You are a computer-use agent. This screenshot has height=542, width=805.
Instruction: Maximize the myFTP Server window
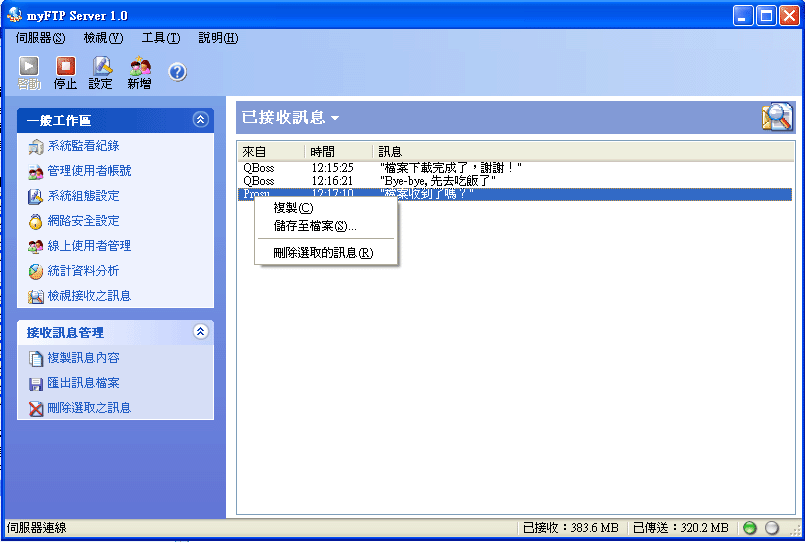(x=766, y=15)
